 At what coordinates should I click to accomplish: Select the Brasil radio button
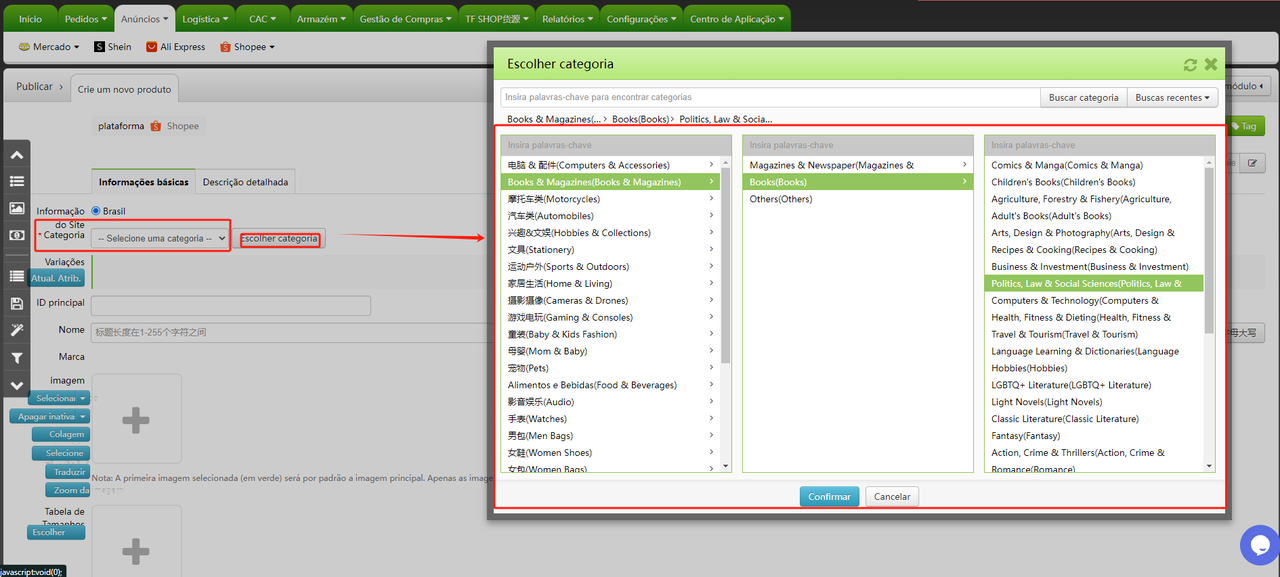[96, 211]
